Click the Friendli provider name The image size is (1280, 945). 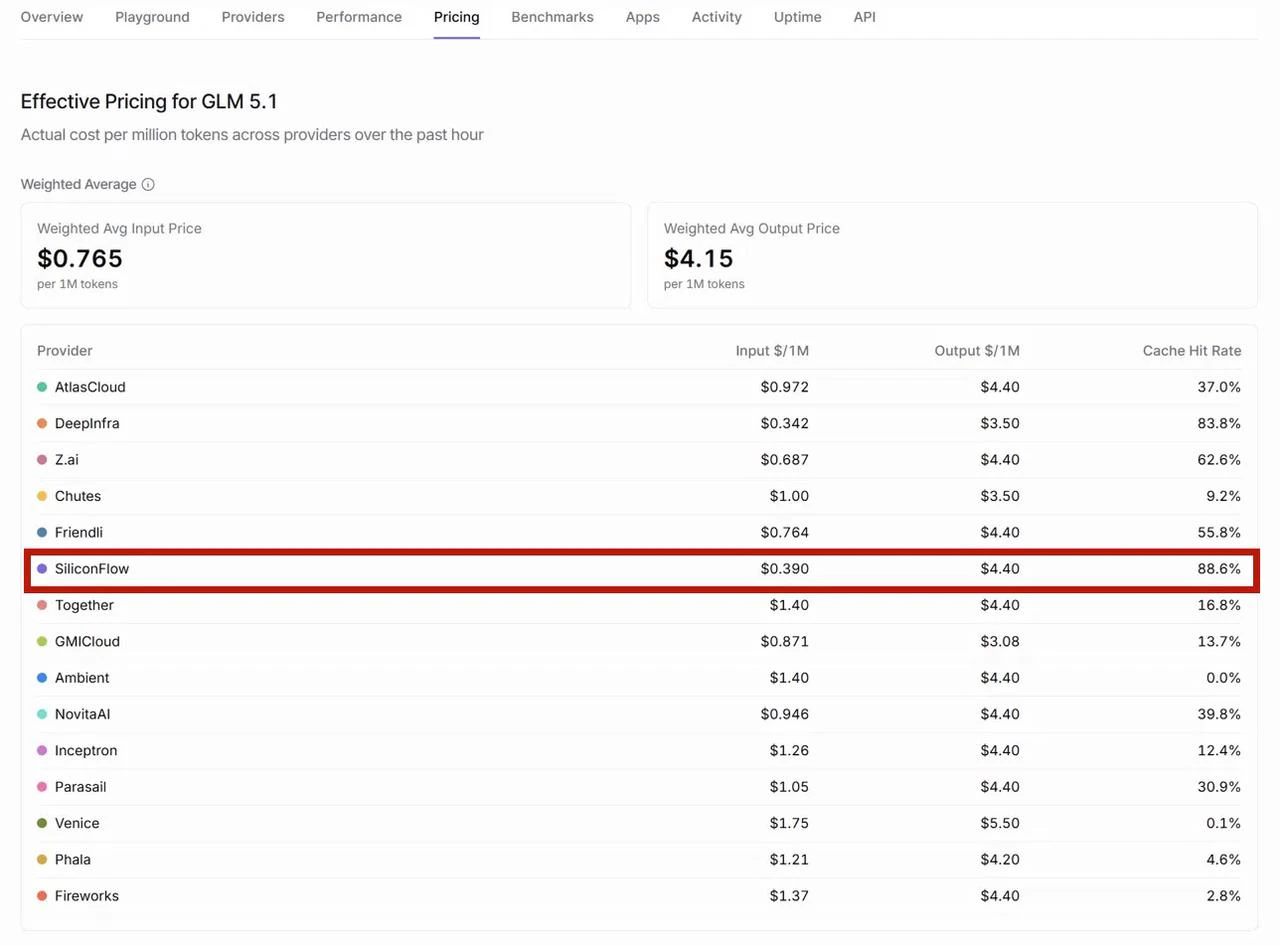click(x=79, y=532)
